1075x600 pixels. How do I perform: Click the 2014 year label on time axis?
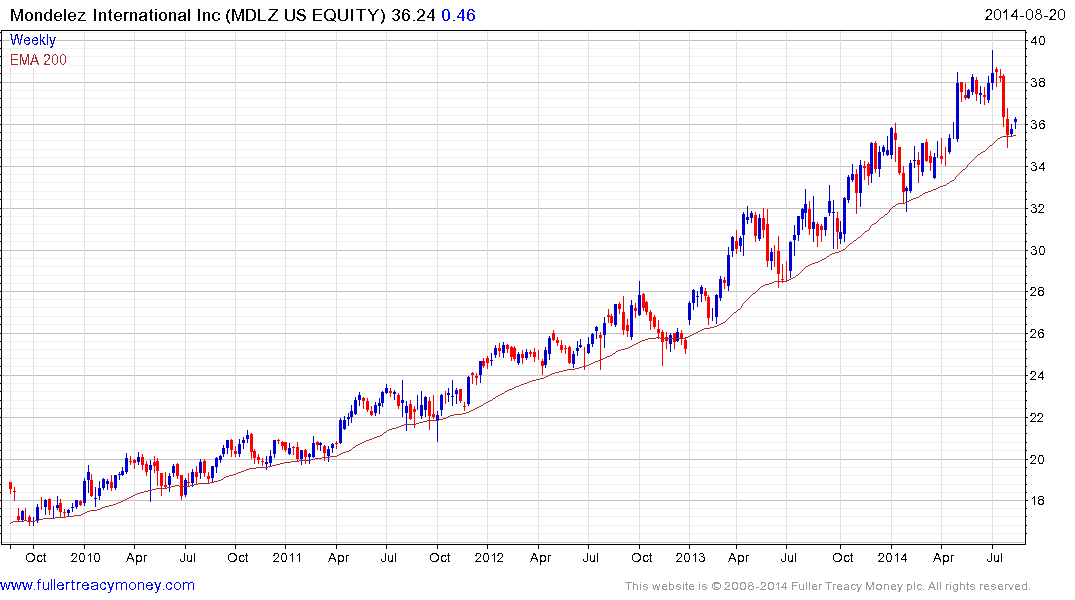click(892, 557)
